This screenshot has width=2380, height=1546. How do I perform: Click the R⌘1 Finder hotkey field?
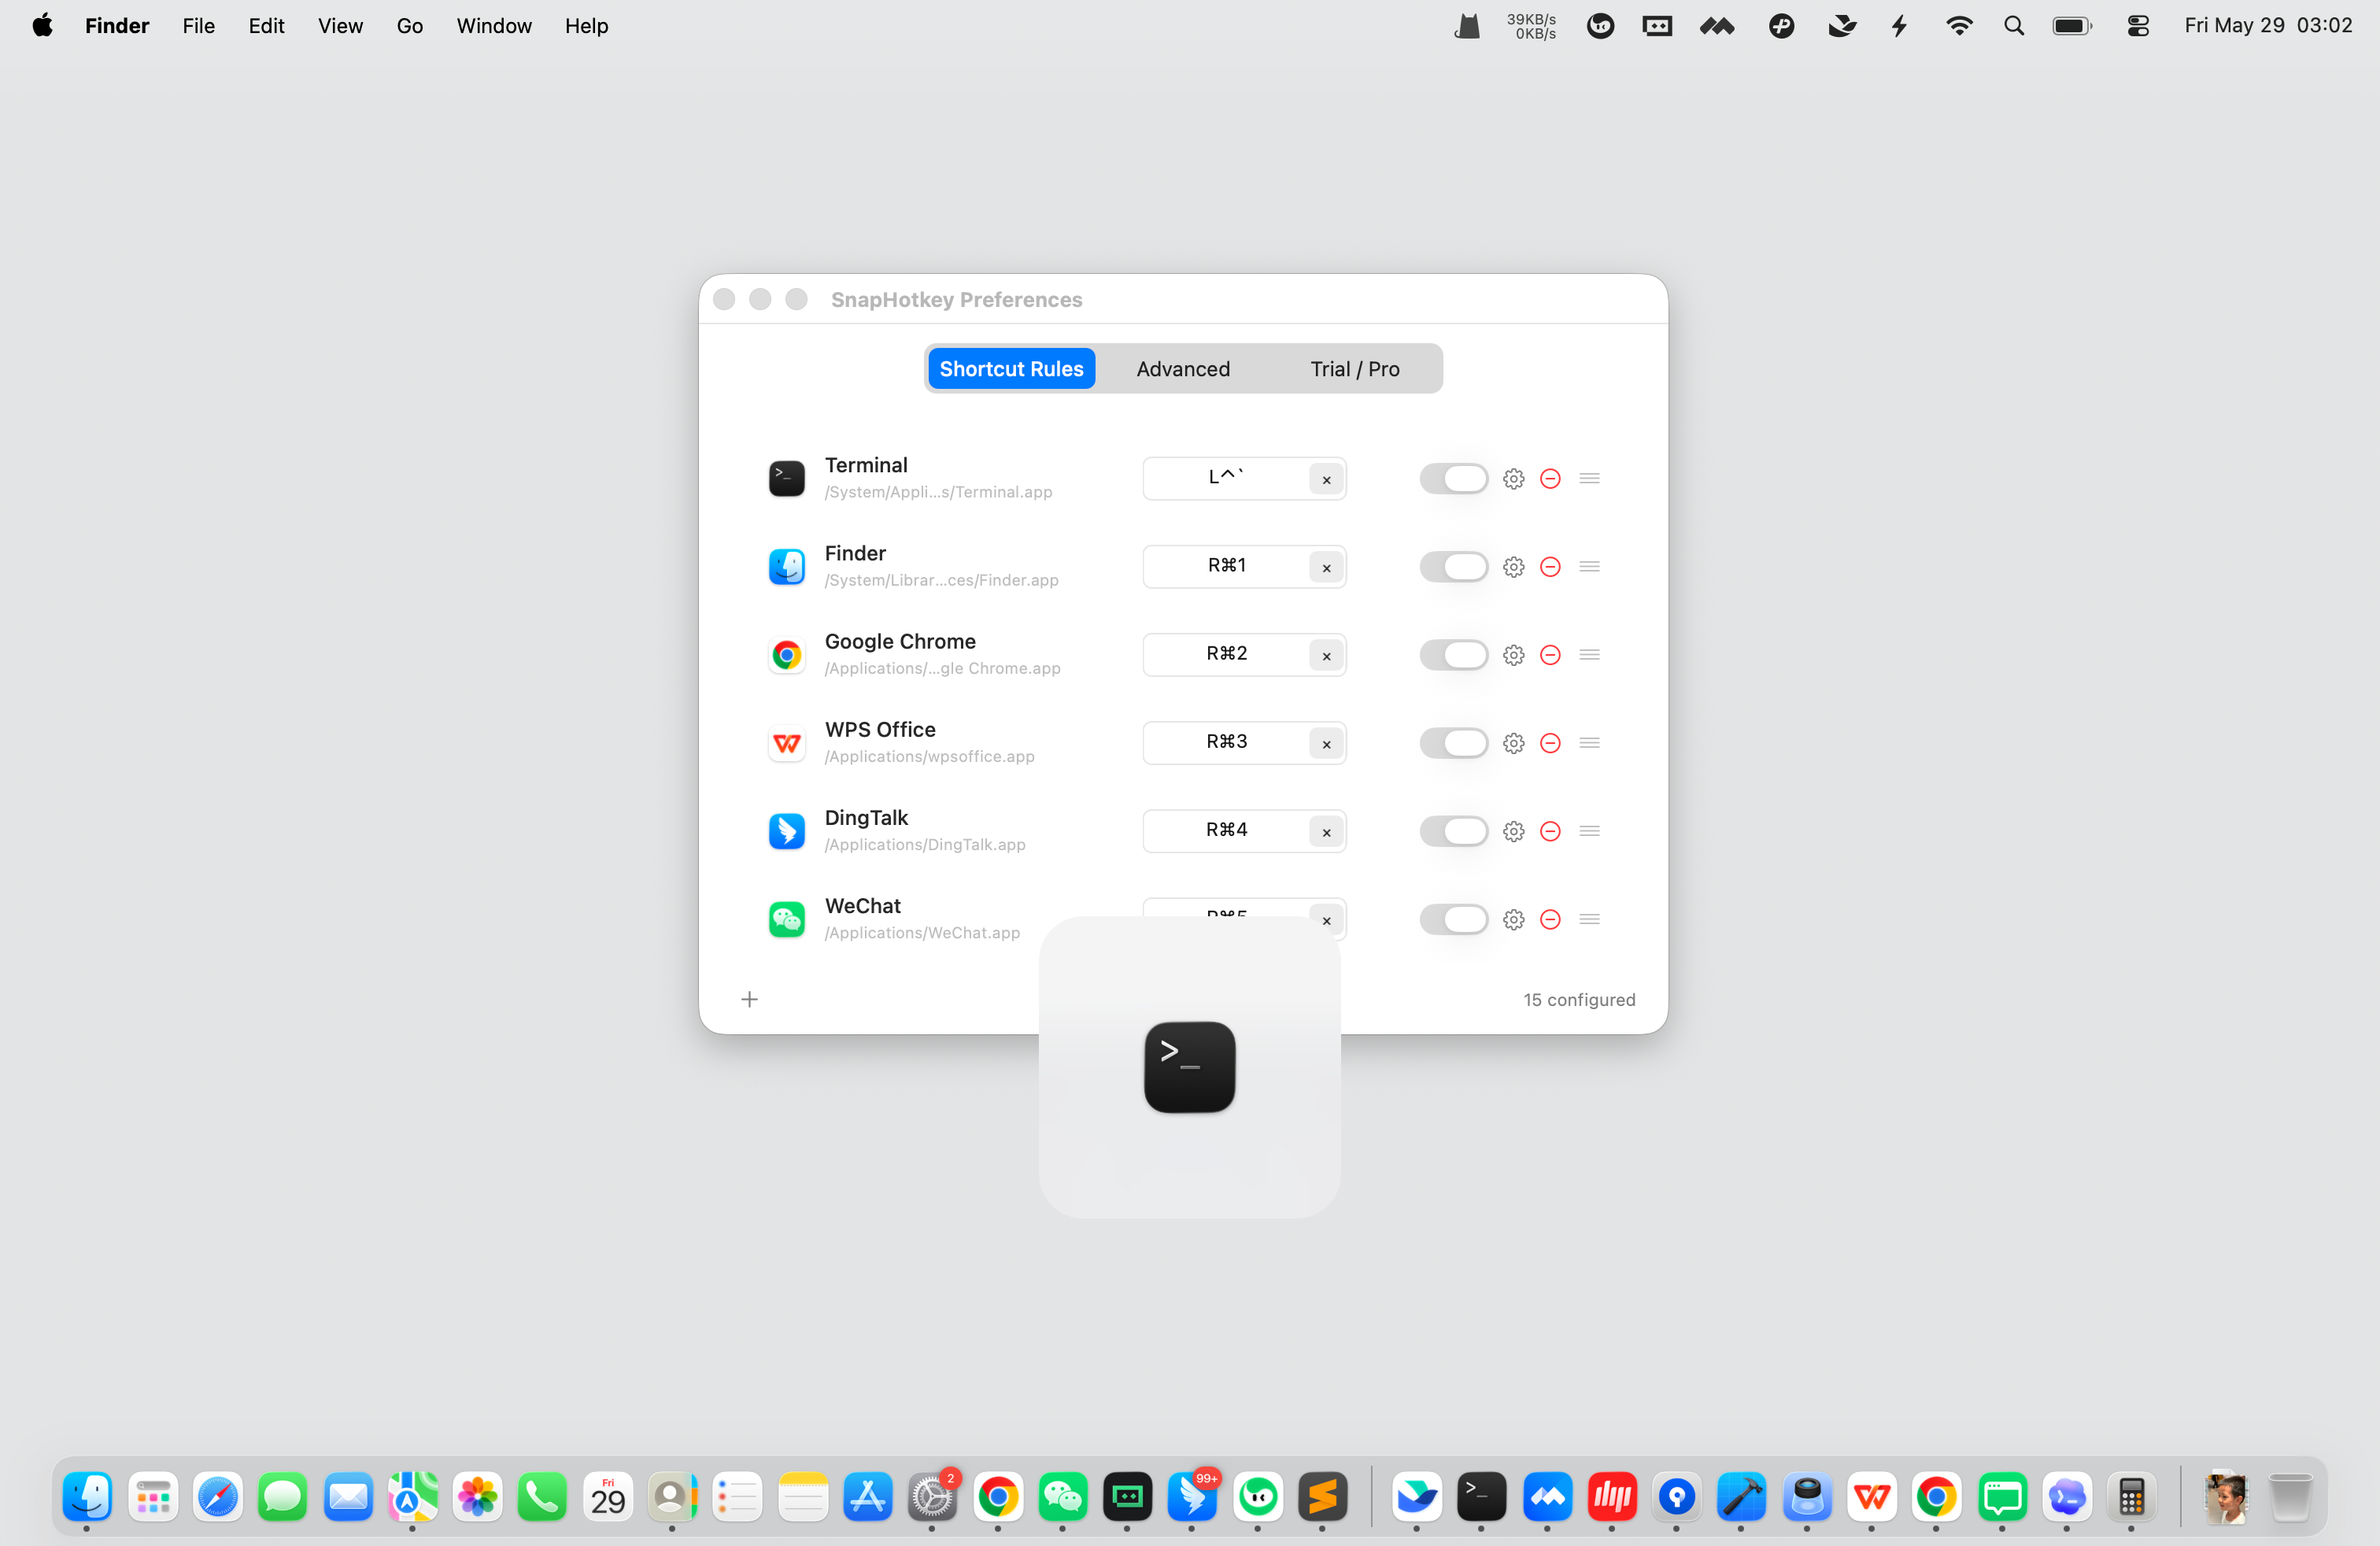1244,567
